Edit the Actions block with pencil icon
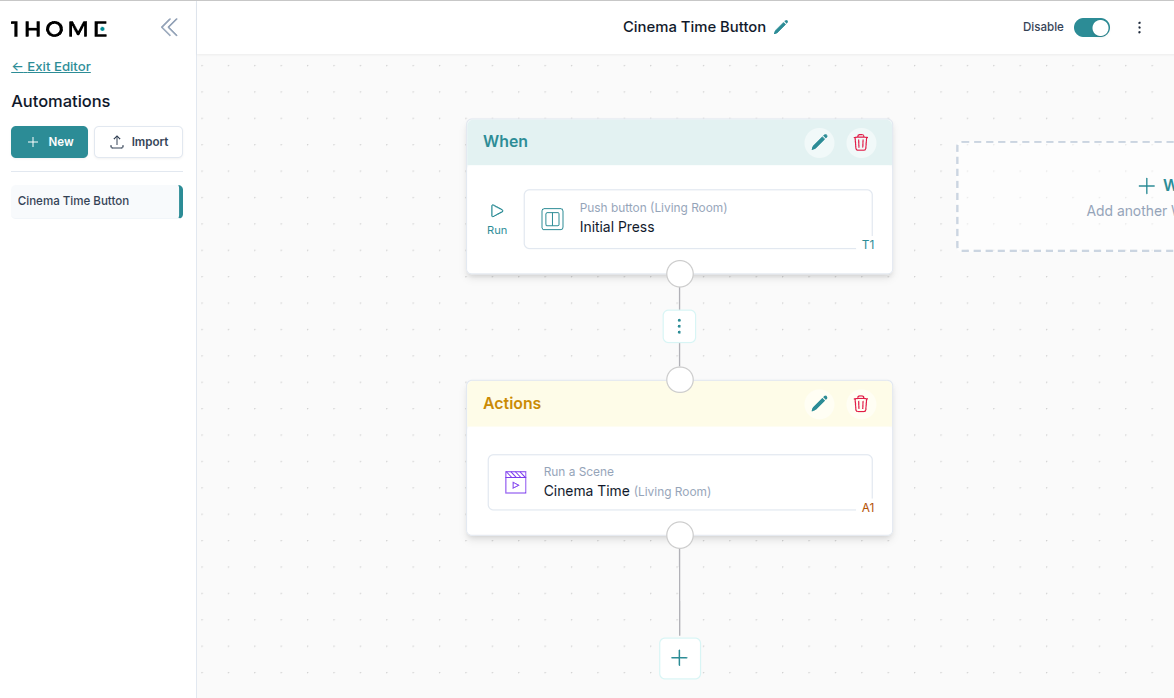 [819, 404]
